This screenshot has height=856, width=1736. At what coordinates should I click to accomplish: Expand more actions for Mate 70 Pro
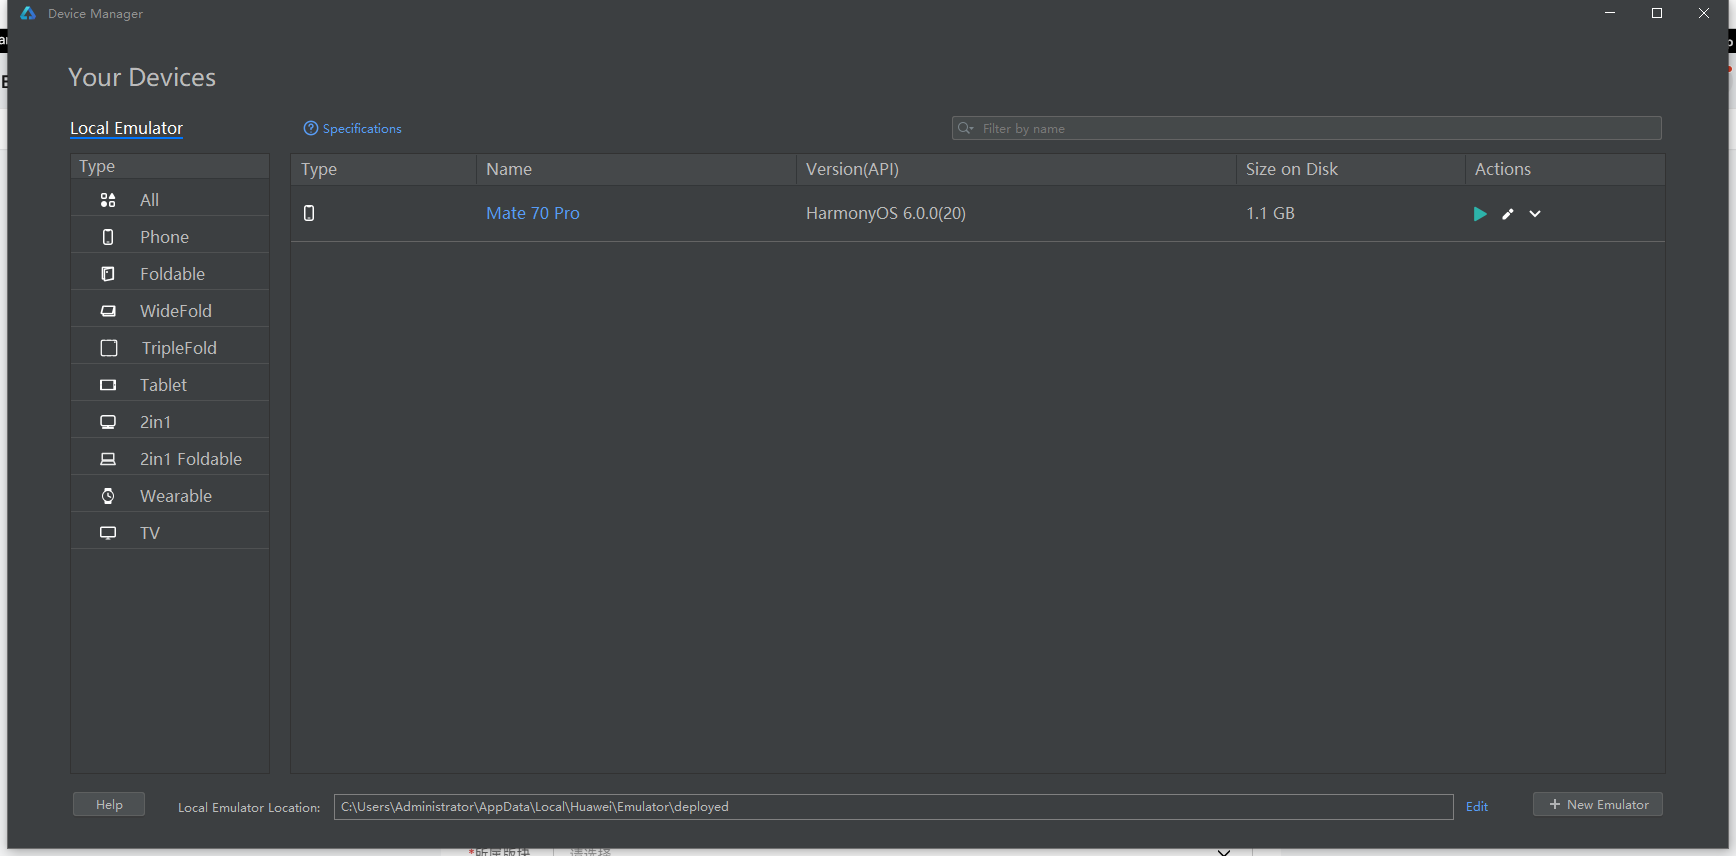pyautogui.click(x=1535, y=214)
